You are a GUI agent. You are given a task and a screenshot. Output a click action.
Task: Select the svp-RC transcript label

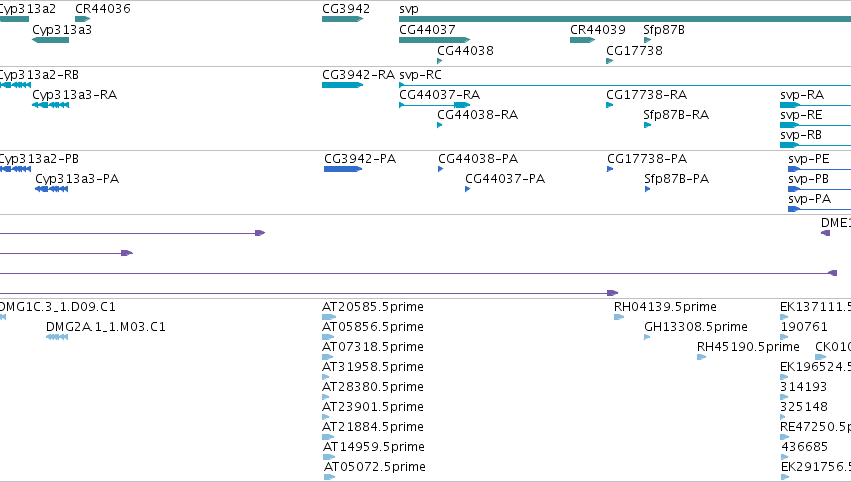coord(420,75)
